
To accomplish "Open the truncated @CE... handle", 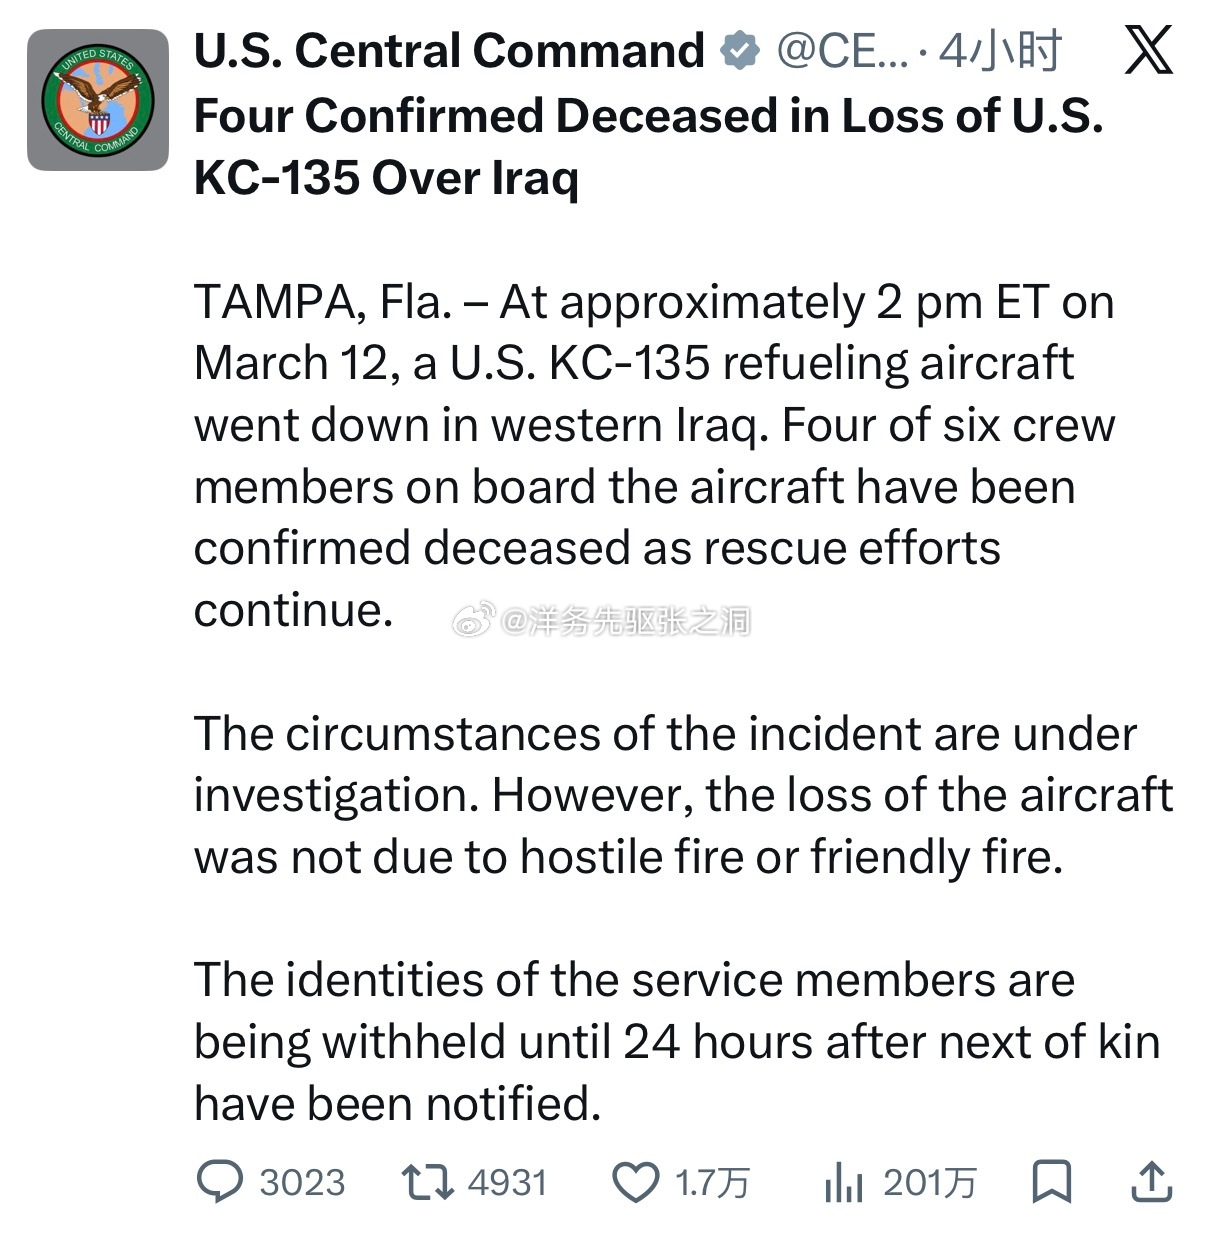I will coord(842,51).
